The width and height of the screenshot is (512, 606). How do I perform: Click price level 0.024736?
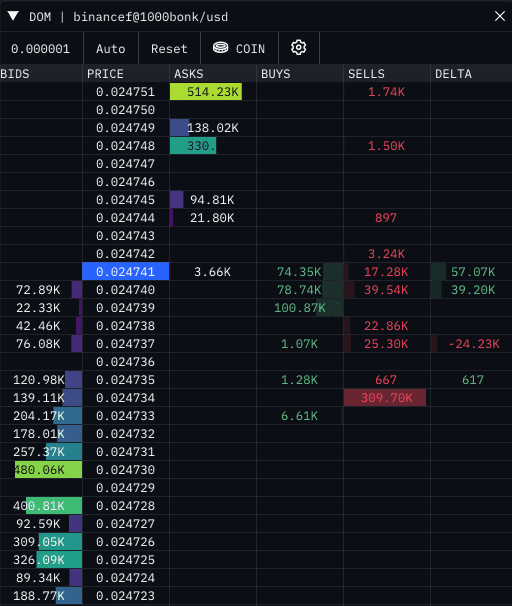(x=126, y=362)
